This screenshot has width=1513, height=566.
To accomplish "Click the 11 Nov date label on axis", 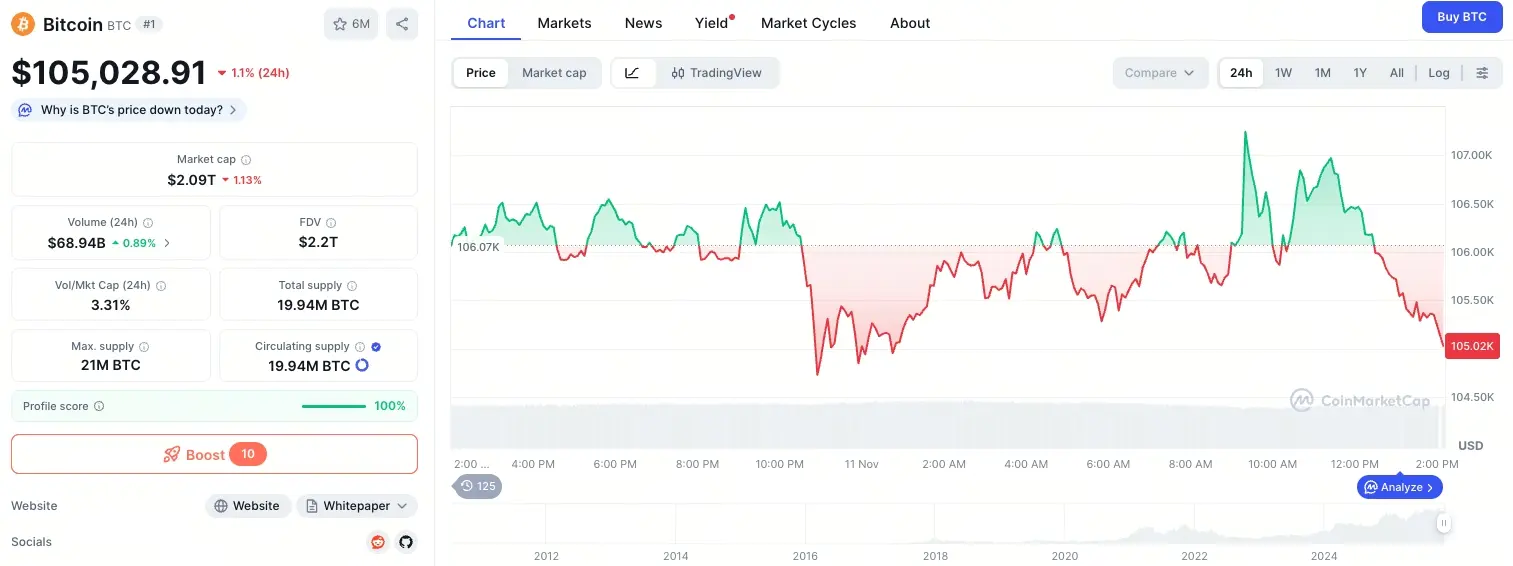I will click(861, 464).
